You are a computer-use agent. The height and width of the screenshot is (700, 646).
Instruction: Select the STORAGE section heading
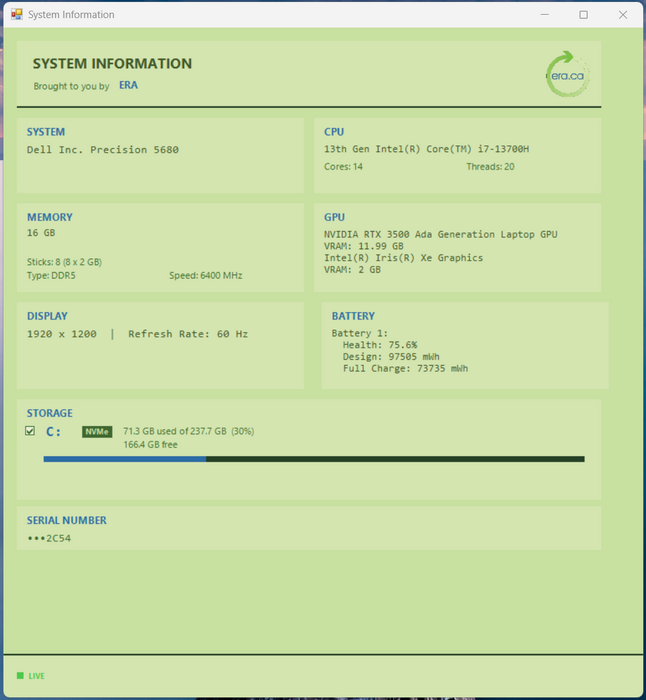[x=50, y=413]
